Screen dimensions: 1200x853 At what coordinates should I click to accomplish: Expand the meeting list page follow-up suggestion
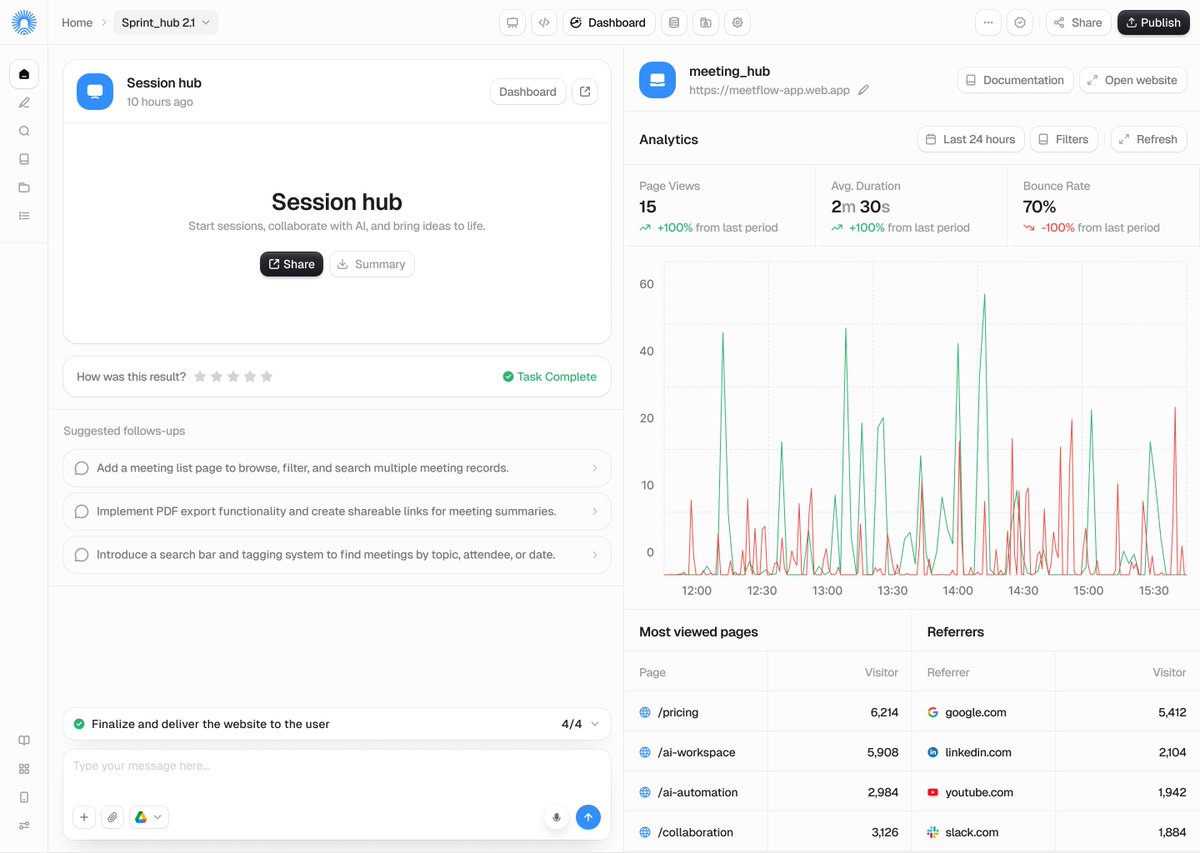[337, 468]
